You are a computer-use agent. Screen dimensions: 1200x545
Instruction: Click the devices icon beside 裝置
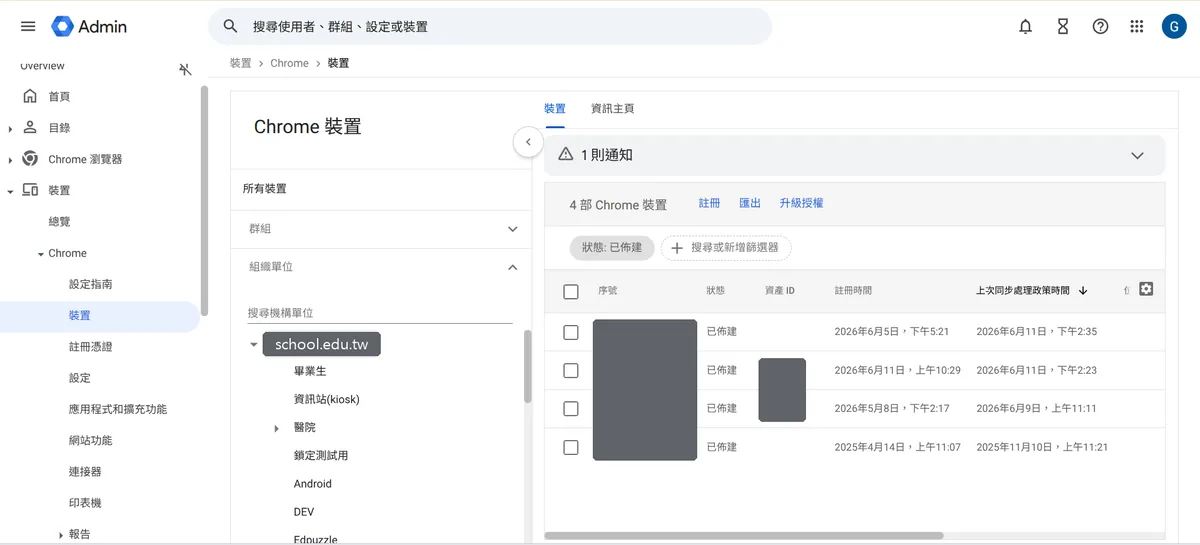click(x=30, y=190)
